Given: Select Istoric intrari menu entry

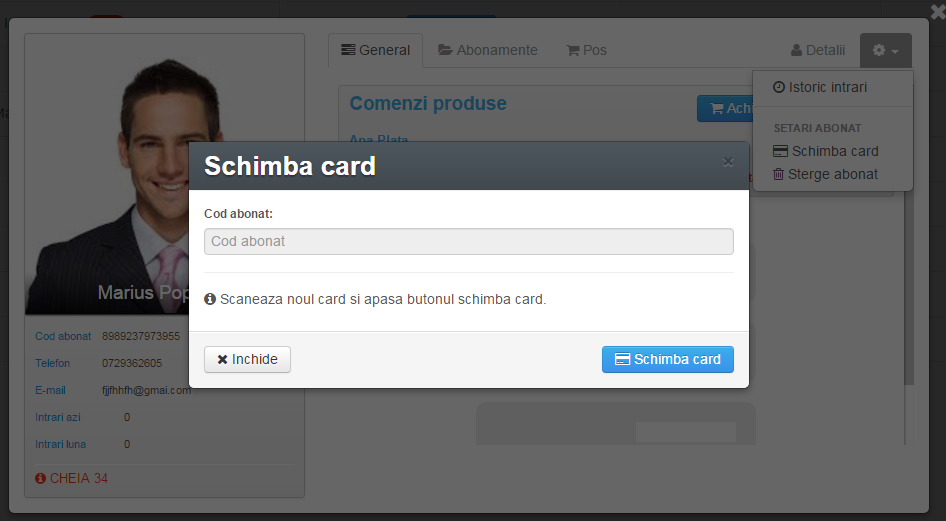Looking at the screenshot, I should (820, 87).
